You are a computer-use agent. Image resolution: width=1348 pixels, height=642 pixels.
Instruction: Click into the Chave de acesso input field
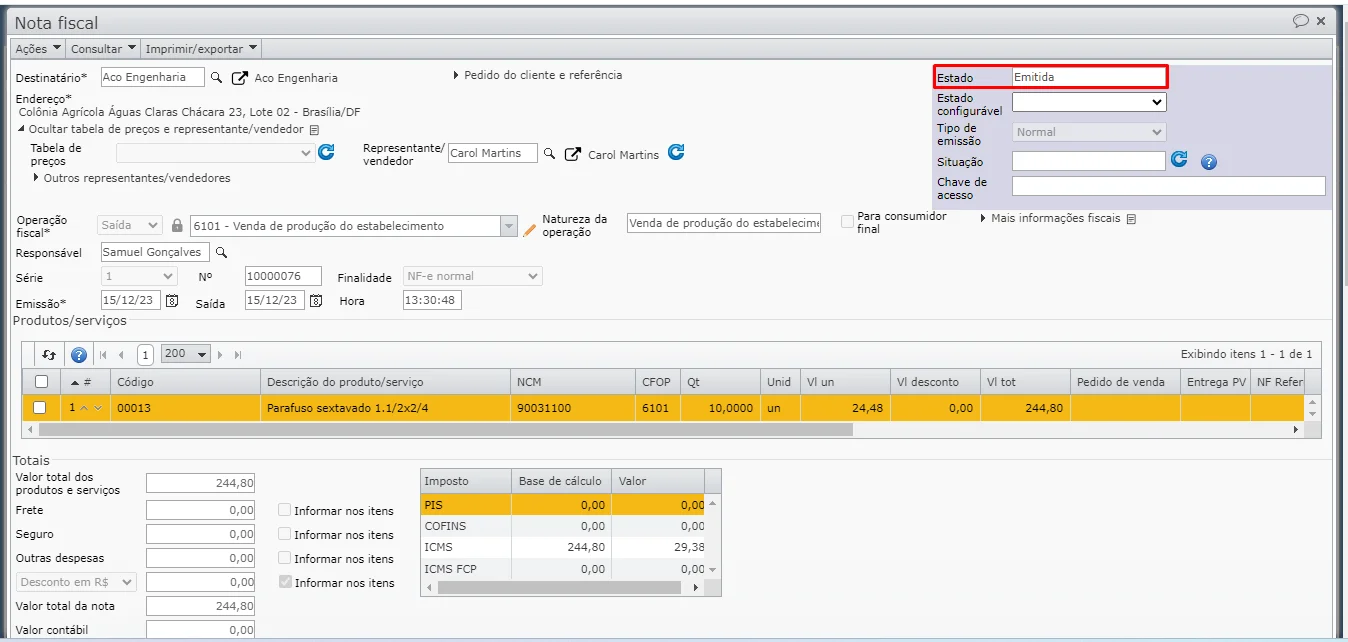point(1168,186)
